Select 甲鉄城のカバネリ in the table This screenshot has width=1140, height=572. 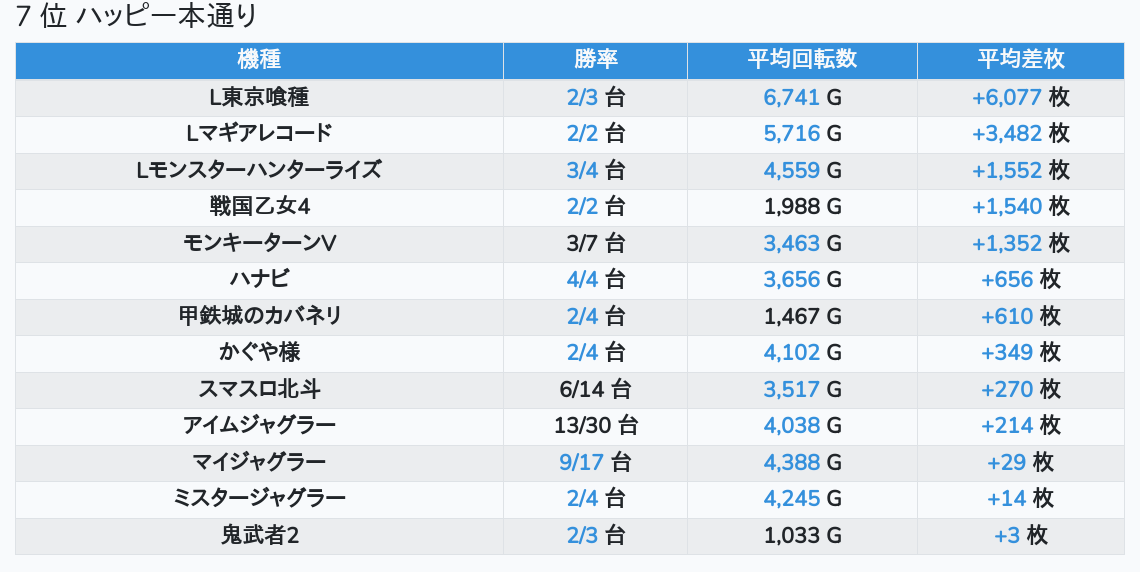coord(259,316)
